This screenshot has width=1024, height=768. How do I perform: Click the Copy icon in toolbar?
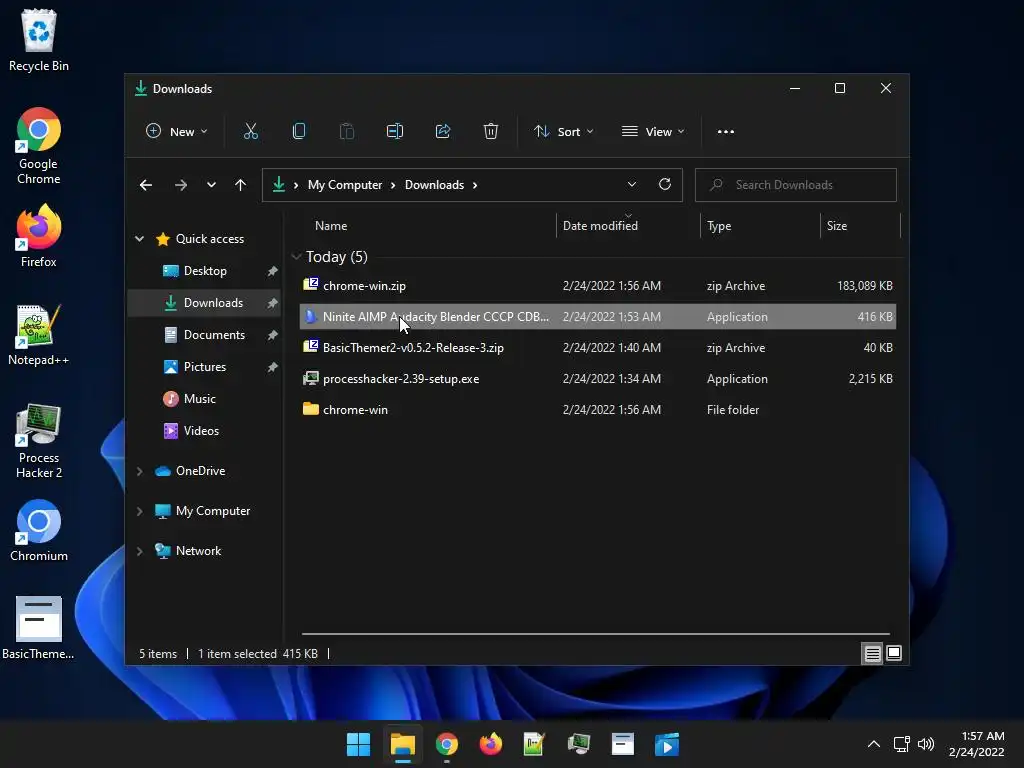click(298, 131)
